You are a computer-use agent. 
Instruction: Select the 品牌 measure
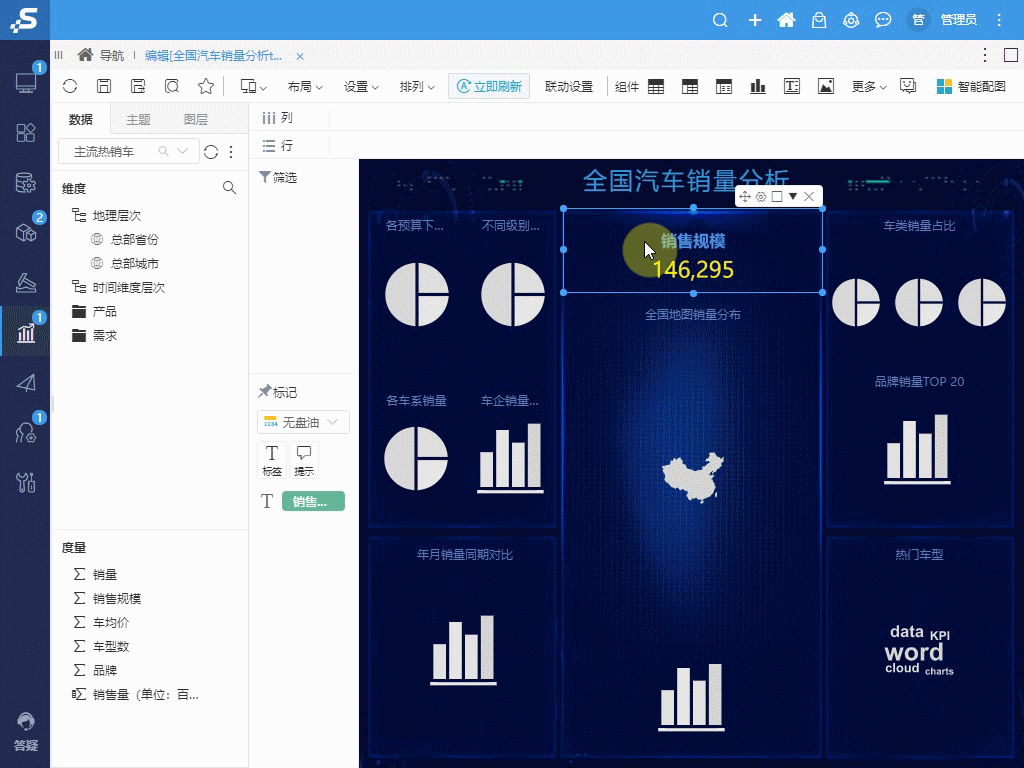(x=104, y=671)
